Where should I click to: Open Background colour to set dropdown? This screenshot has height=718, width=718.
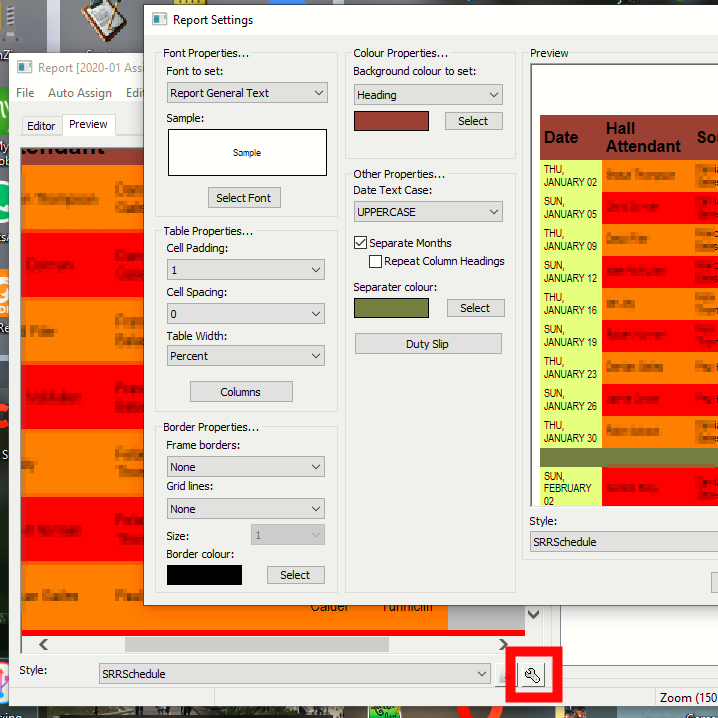428,95
